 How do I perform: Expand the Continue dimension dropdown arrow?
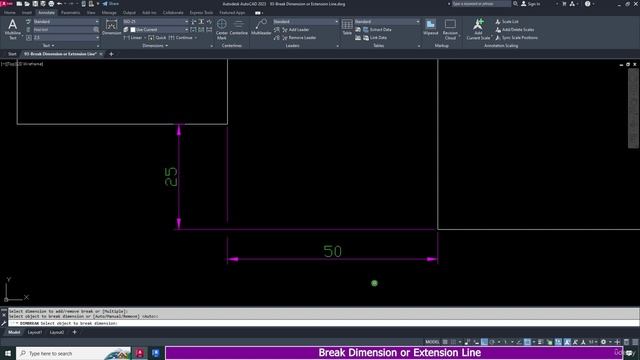point(196,38)
